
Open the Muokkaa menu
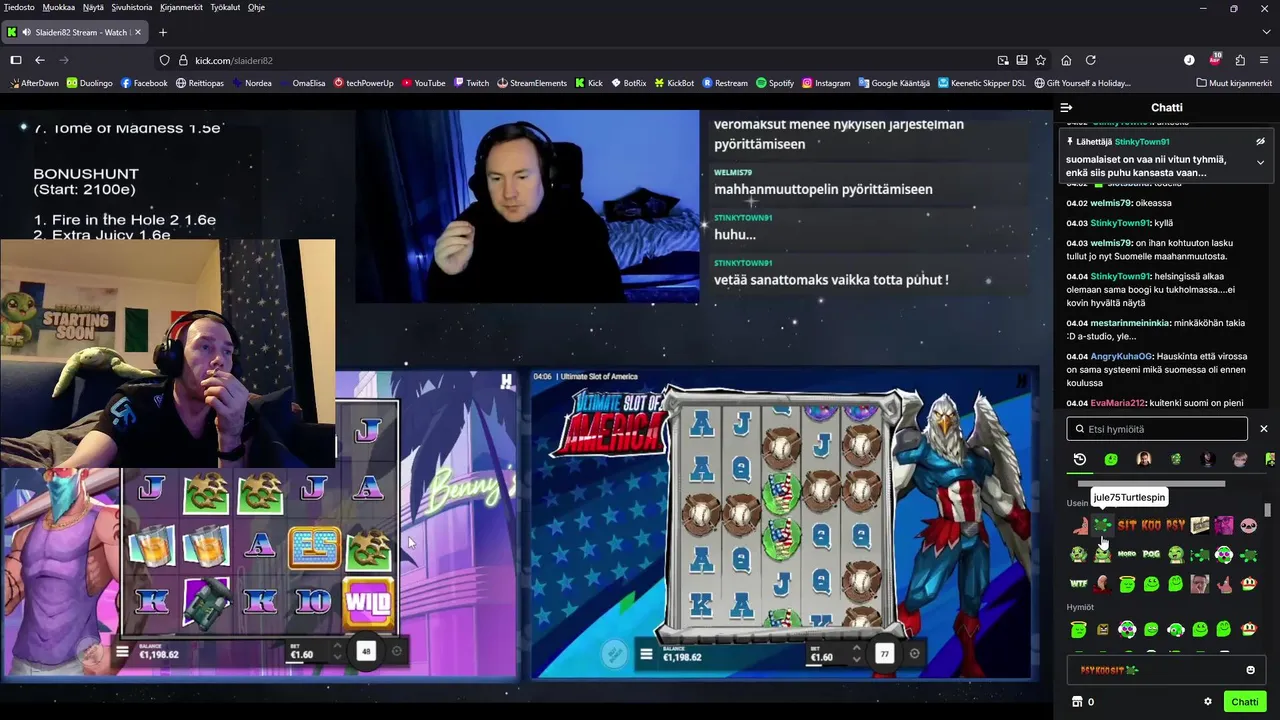coord(59,7)
